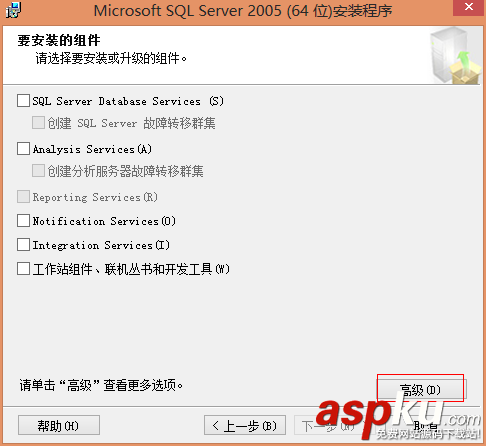Toggle Reporting Services (R) checkbox
The height and width of the screenshot is (446, 486).
23,197
